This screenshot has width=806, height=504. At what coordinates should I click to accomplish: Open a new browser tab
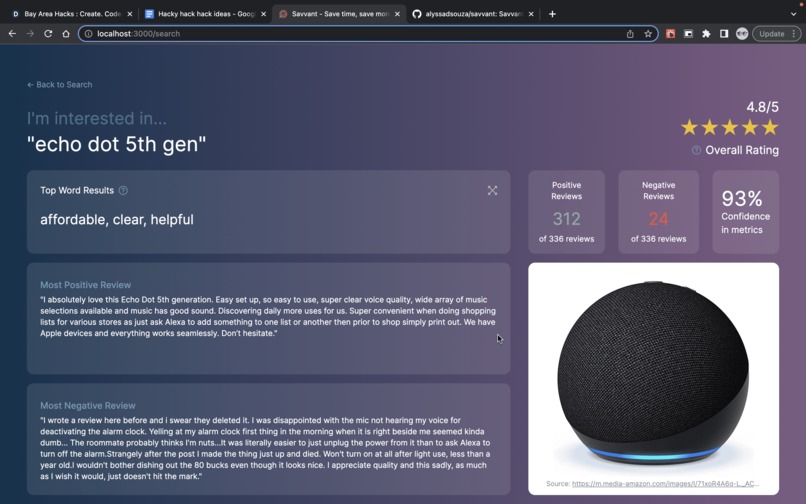tap(552, 14)
